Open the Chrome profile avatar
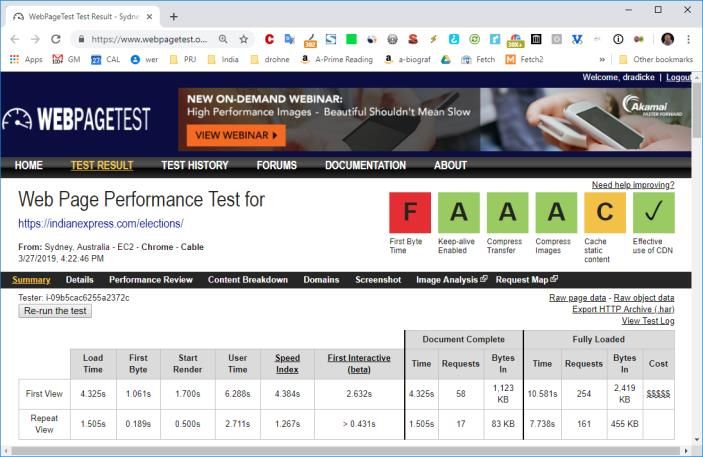703x457 pixels. coord(667,39)
